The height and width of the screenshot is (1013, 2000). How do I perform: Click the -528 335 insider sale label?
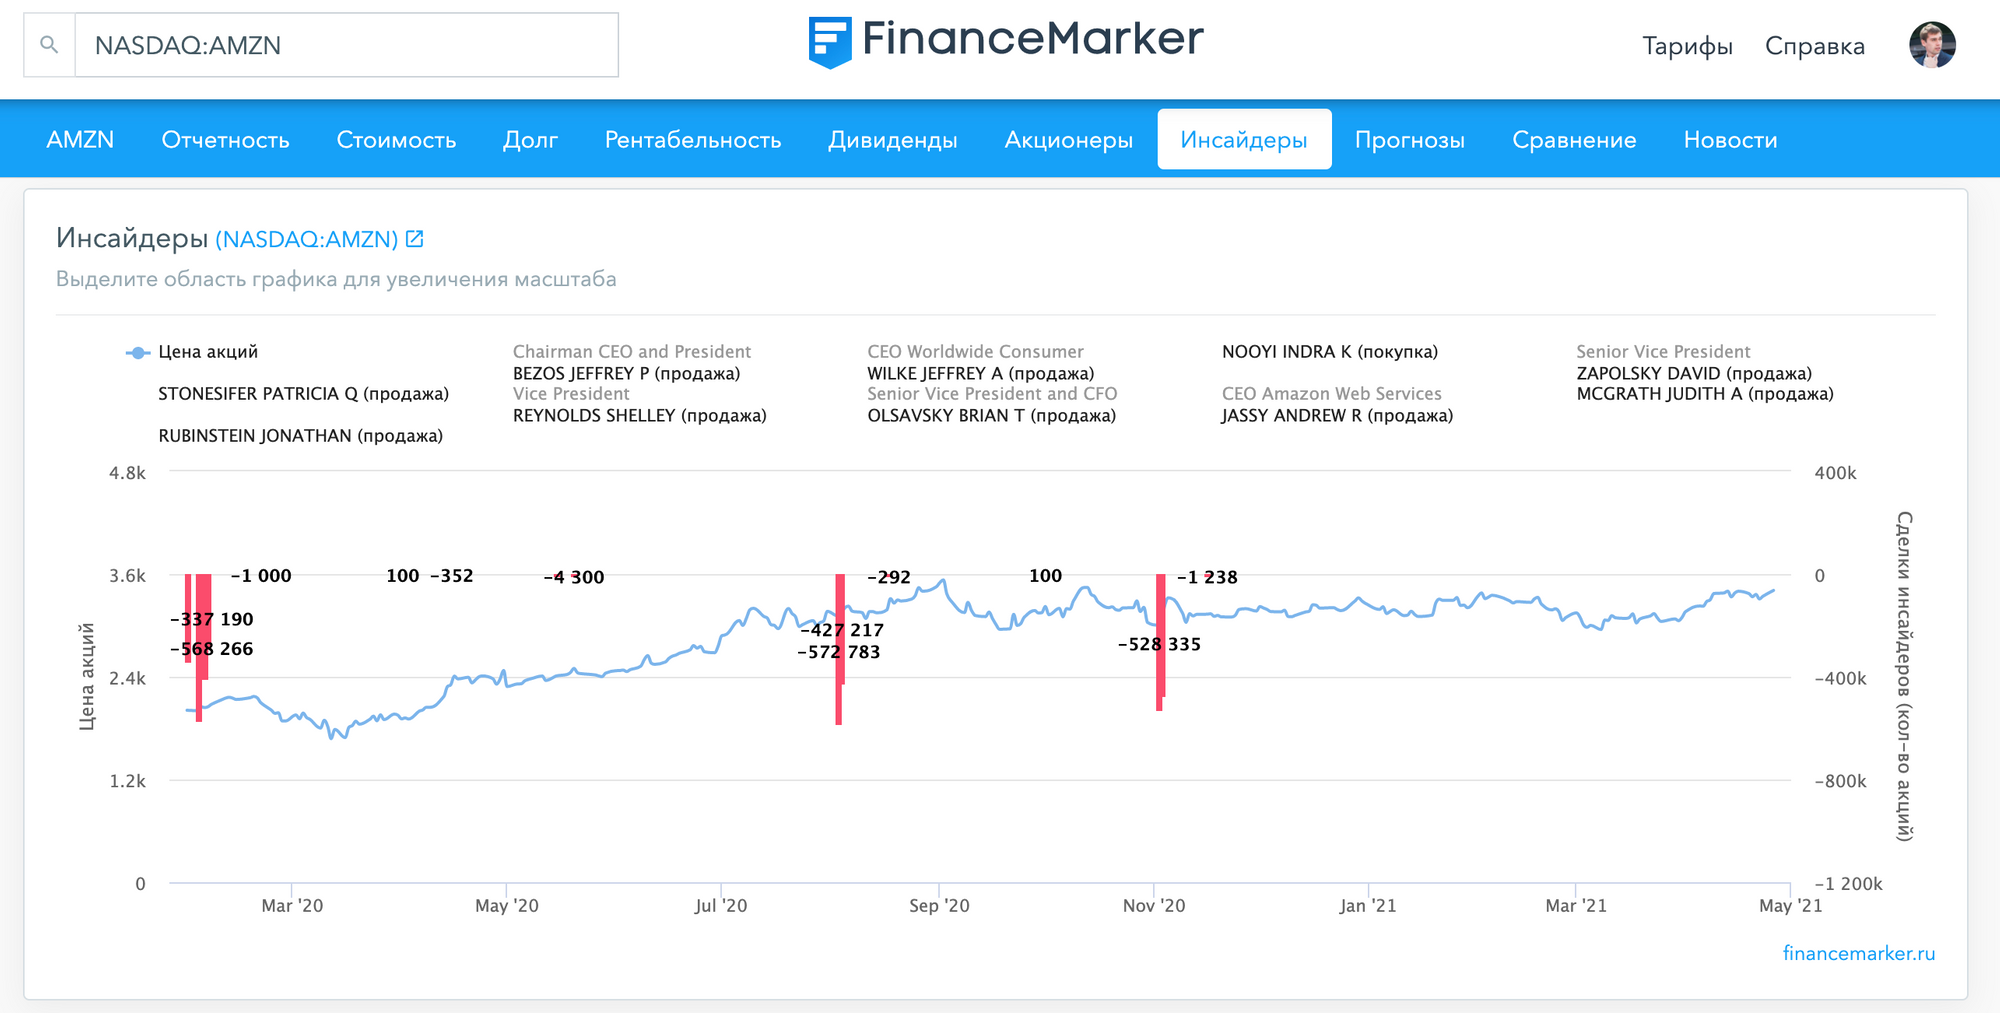(1159, 644)
